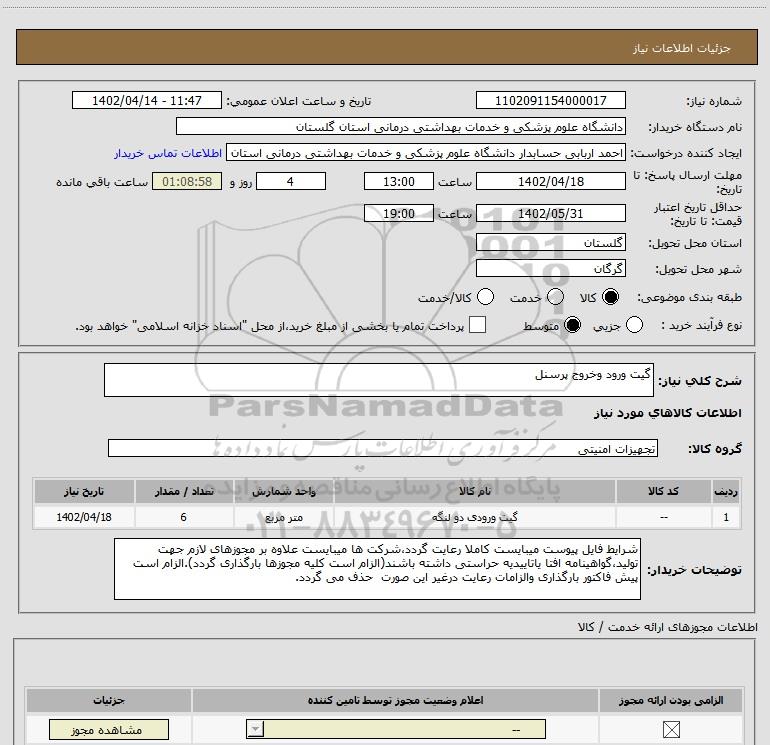770x745 pixels.
Task: Click unit cell متر مربع
Action: pyautogui.click(x=283, y=517)
